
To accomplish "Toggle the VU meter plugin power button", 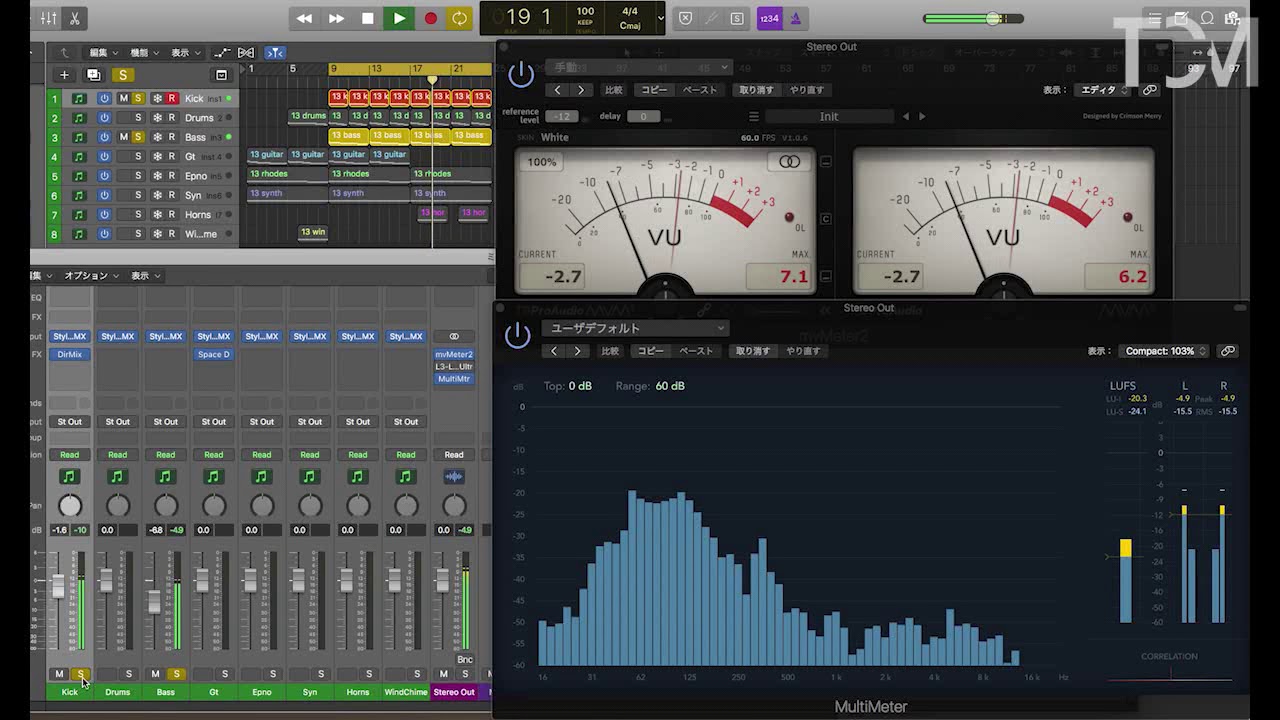I will [x=521, y=74].
